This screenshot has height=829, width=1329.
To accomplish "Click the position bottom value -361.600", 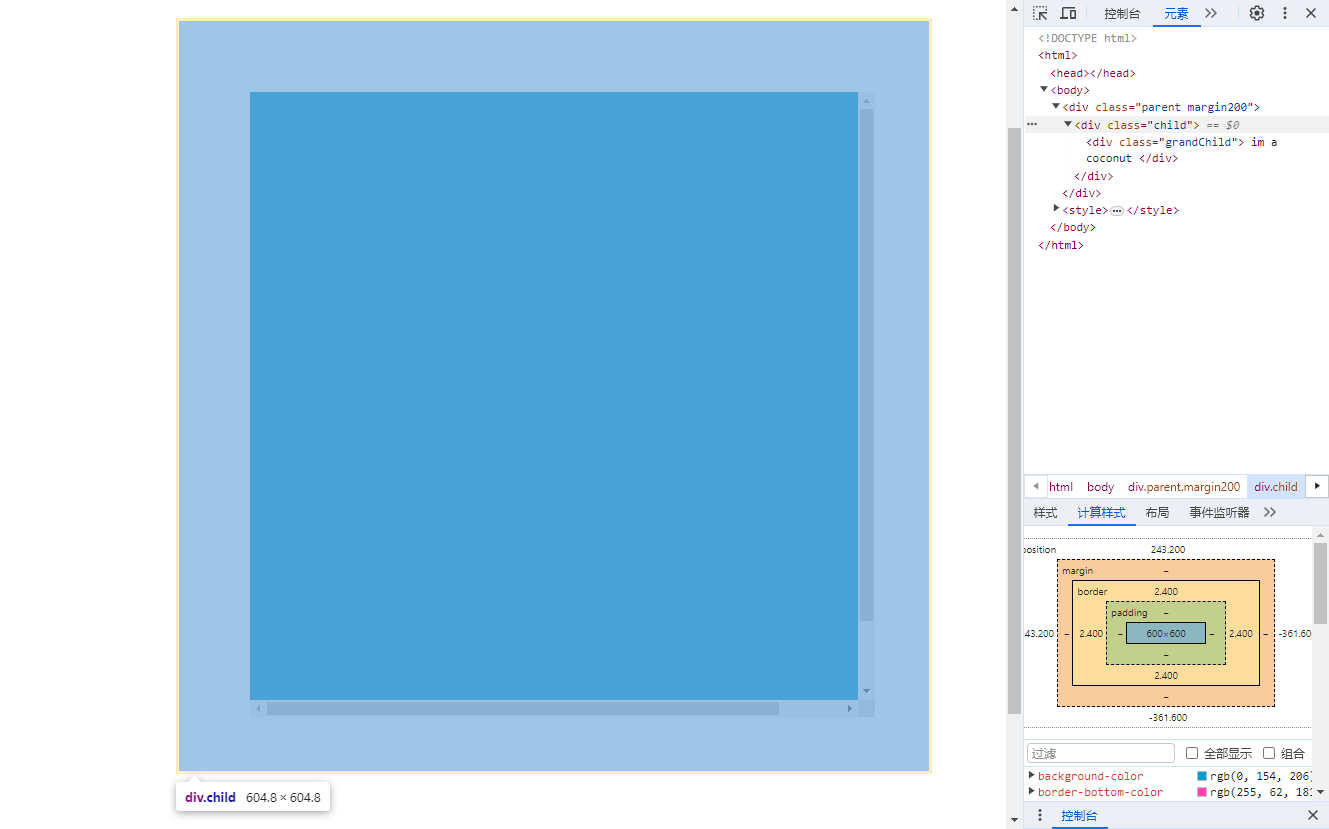I will (1168, 718).
